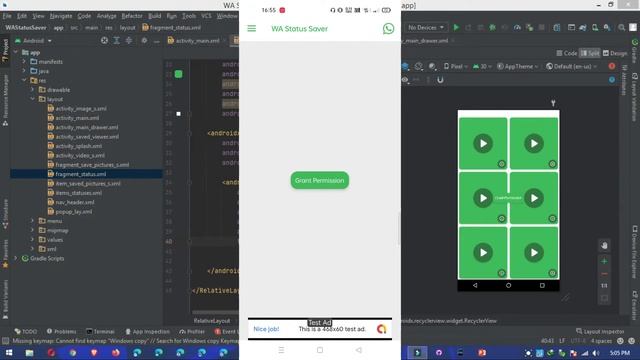Open the Refactor menu
The width and height of the screenshot is (640, 360).
(x=132, y=16)
